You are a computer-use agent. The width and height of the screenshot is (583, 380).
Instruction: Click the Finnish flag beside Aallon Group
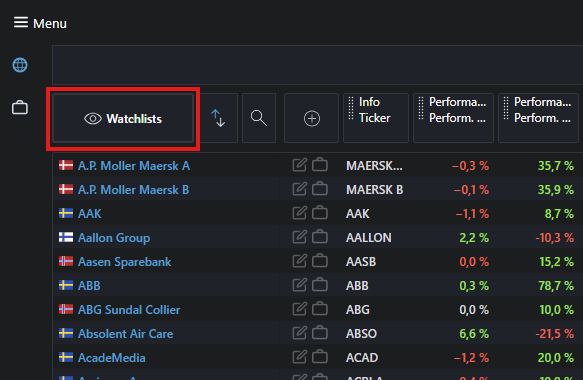coord(66,237)
